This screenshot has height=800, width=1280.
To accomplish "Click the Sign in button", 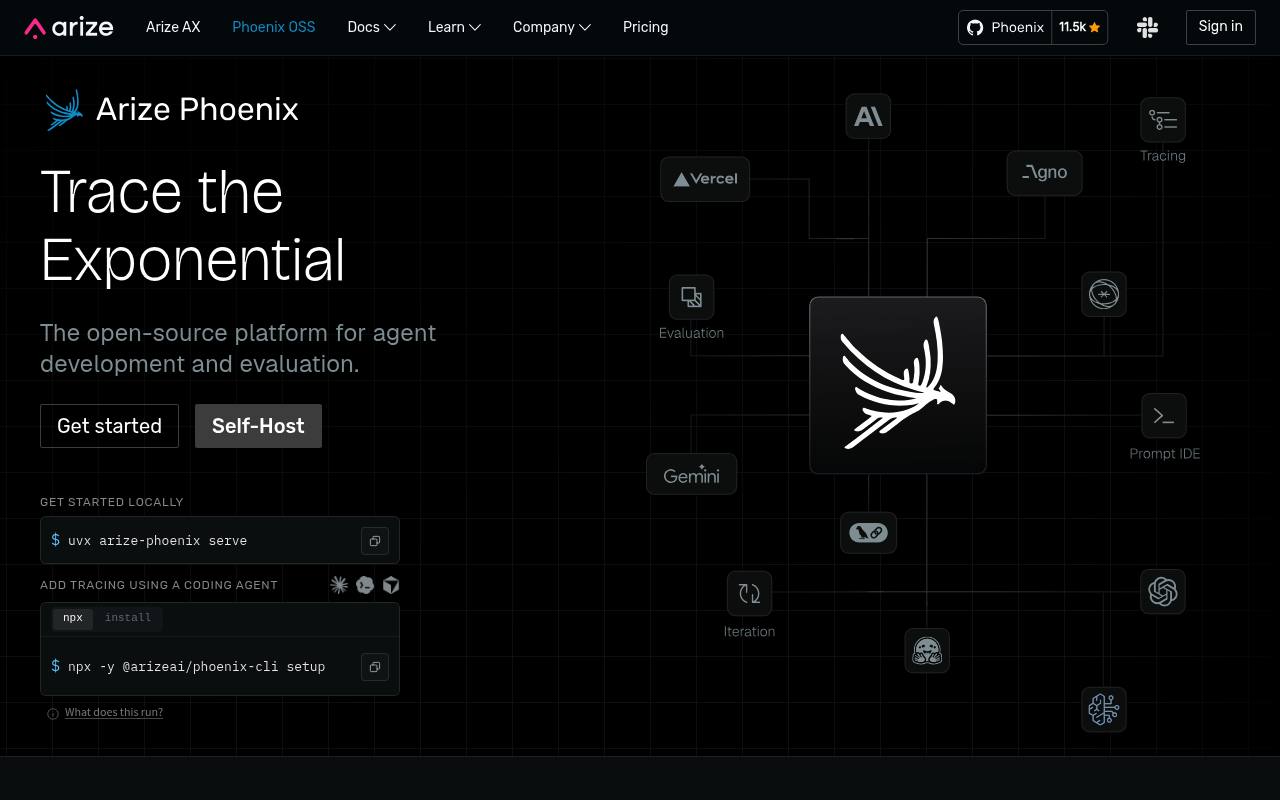I will 1220,27.
